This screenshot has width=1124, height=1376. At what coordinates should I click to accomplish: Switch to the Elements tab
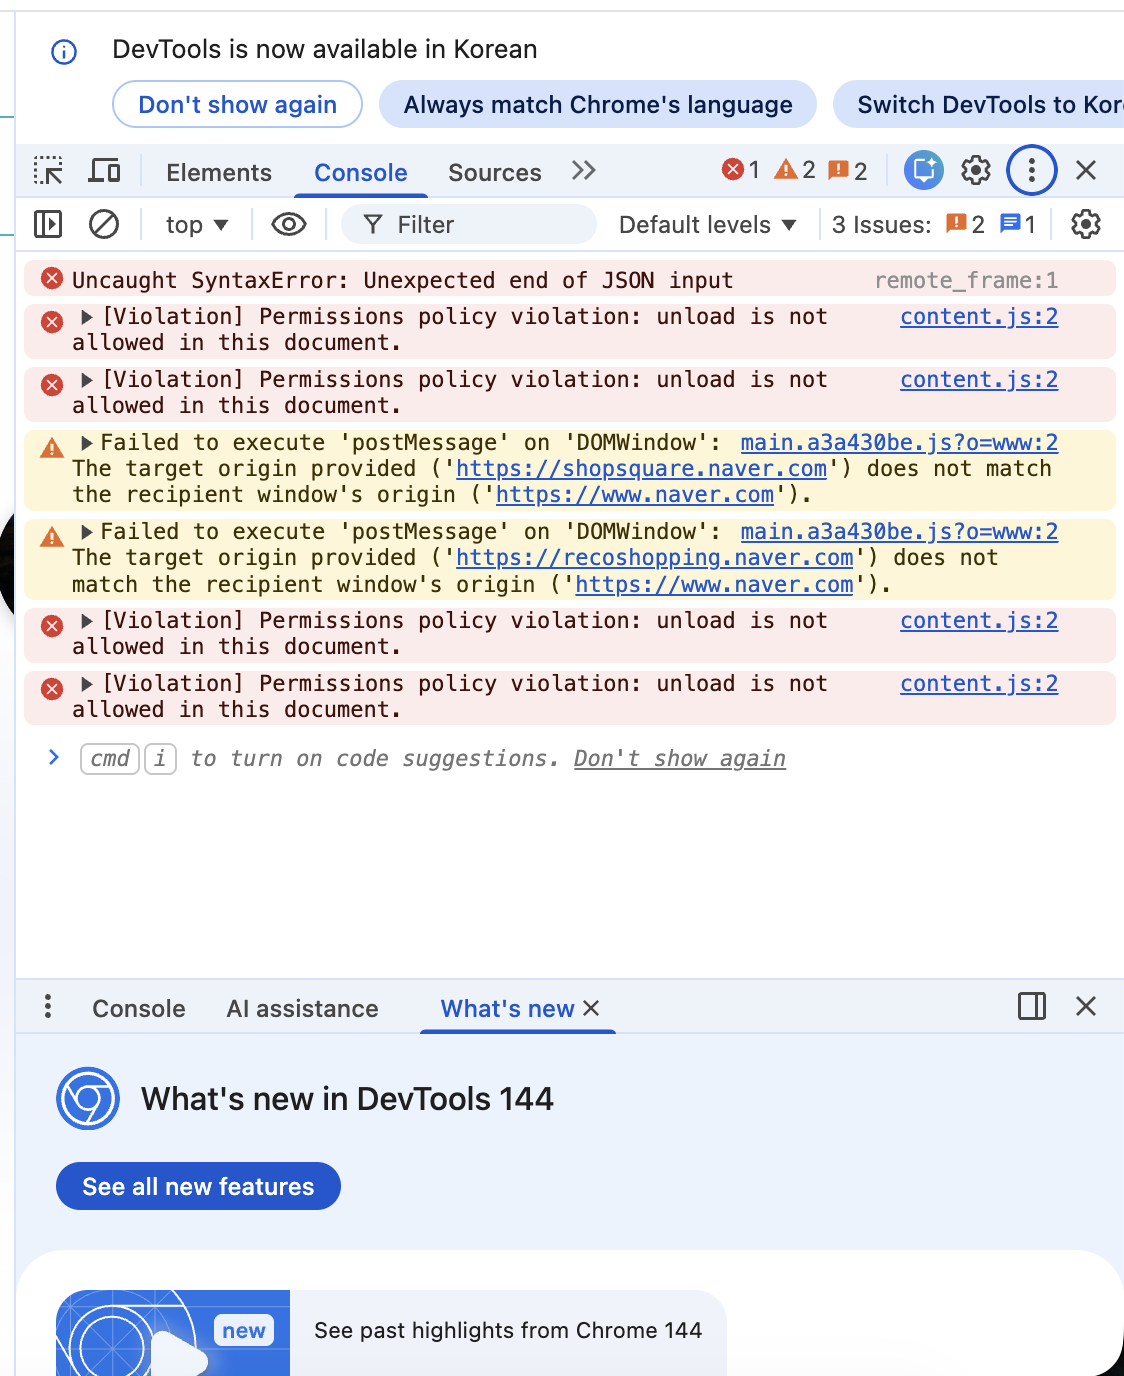(219, 173)
